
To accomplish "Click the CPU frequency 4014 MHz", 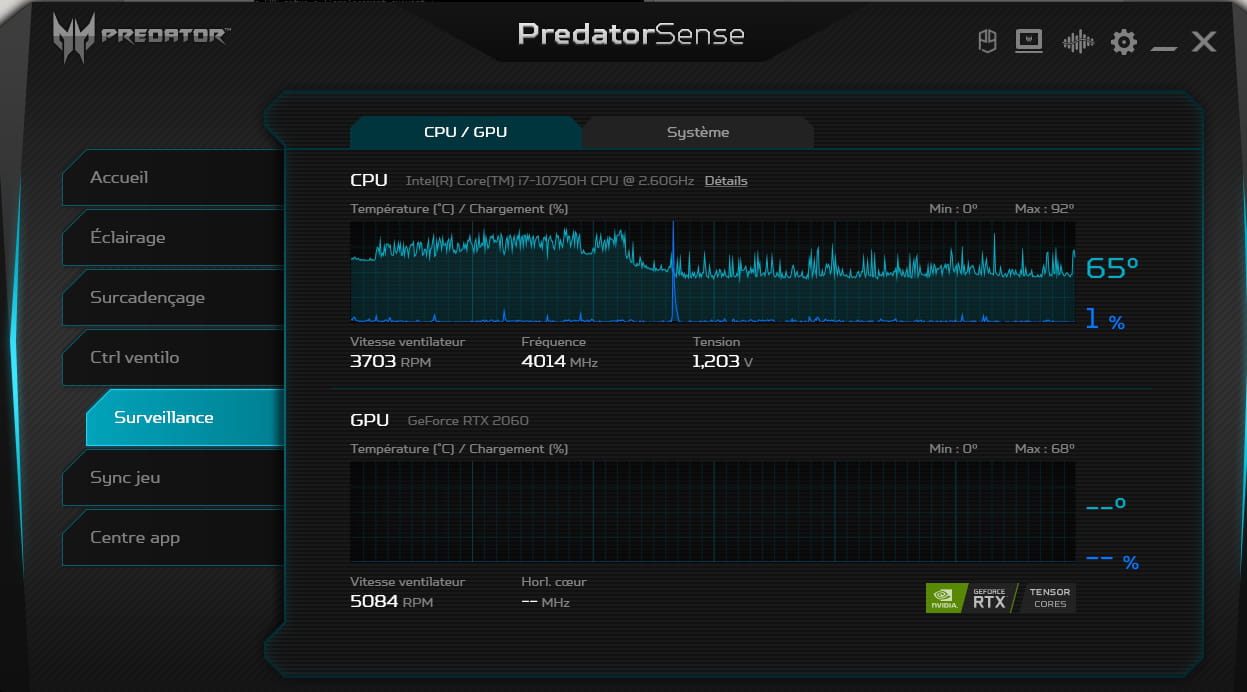I will pos(559,361).
